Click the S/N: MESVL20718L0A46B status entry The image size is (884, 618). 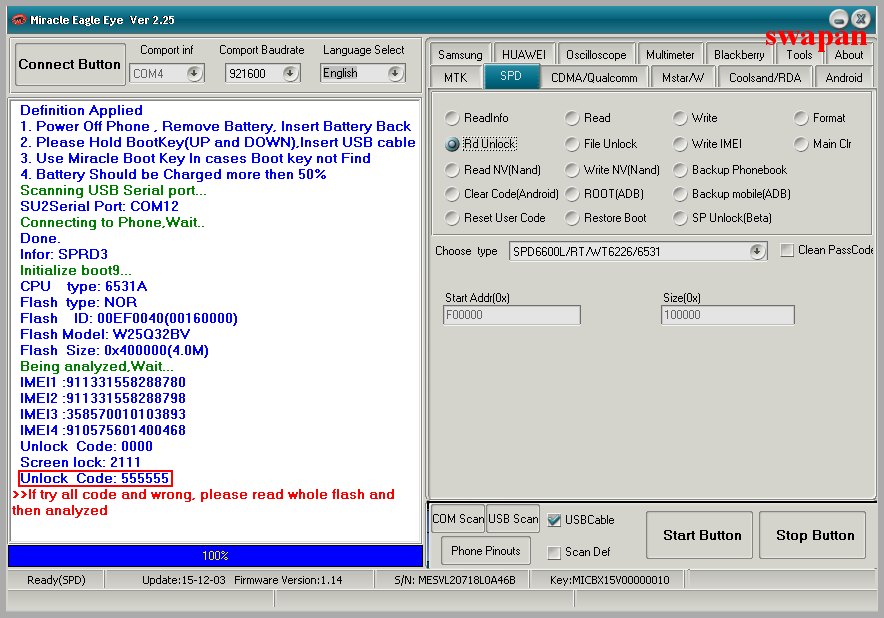click(454, 580)
